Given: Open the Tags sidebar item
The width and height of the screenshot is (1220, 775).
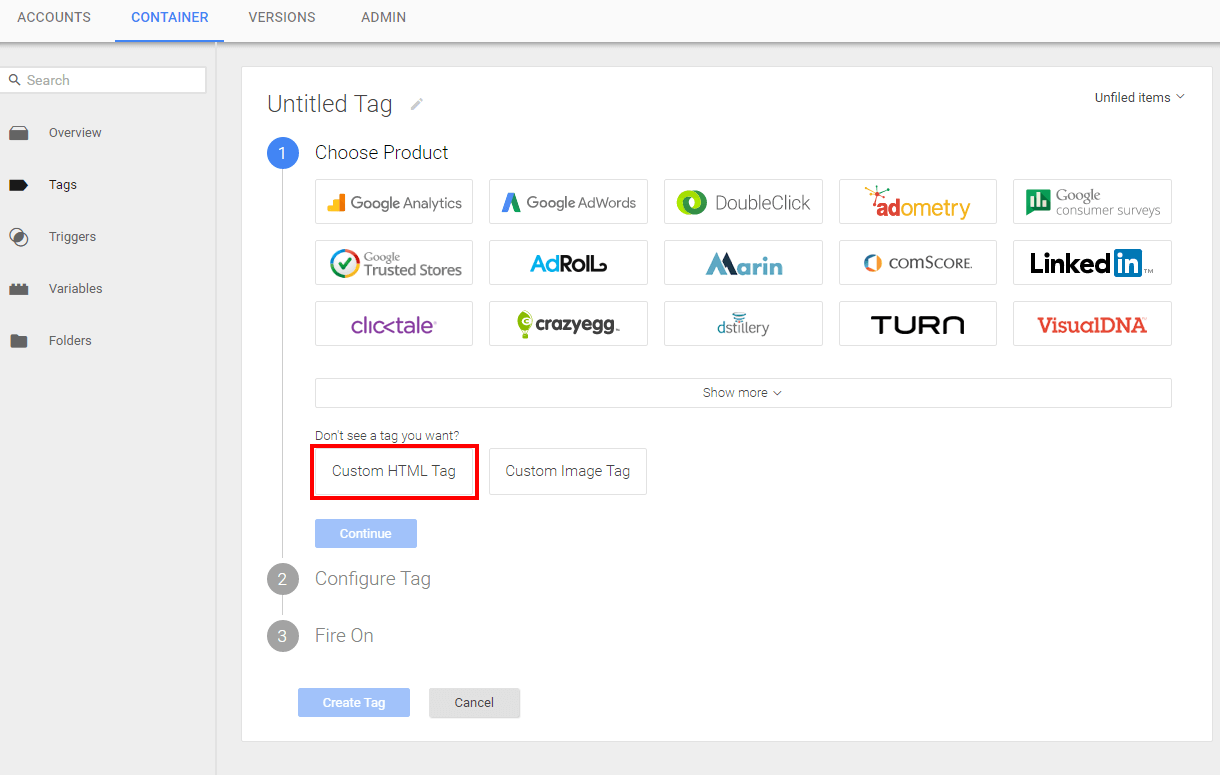Looking at the screenshot, I should (63, 185).
